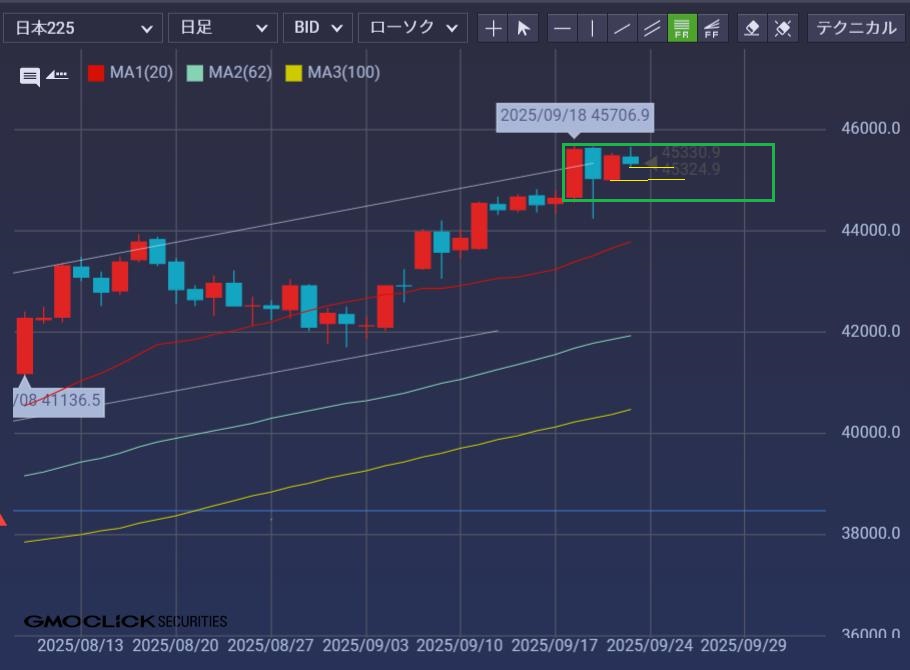The width and height of the screenshot is (910, 670).
Task: Click the red MA1(20) color swatch
Action: (x=96, y=73)
